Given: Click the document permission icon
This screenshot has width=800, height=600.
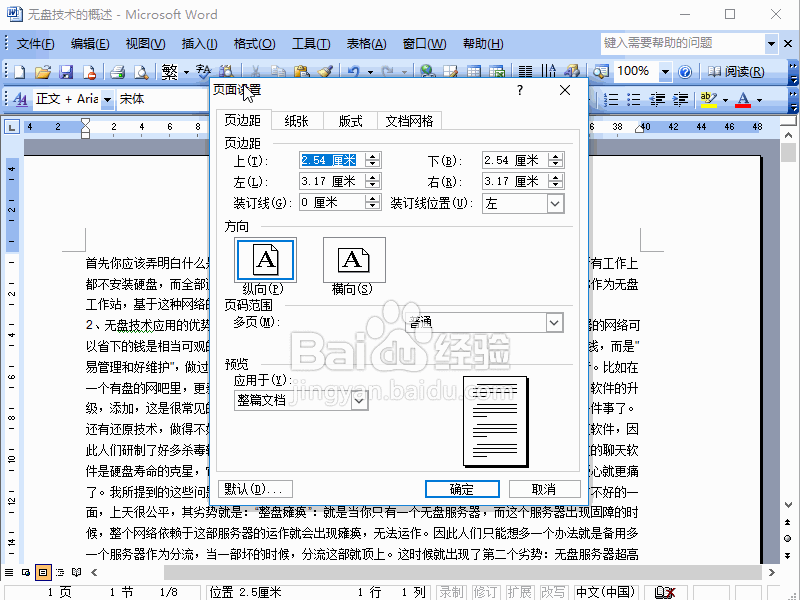Looking at the screenshot, I should pos(90,72).
